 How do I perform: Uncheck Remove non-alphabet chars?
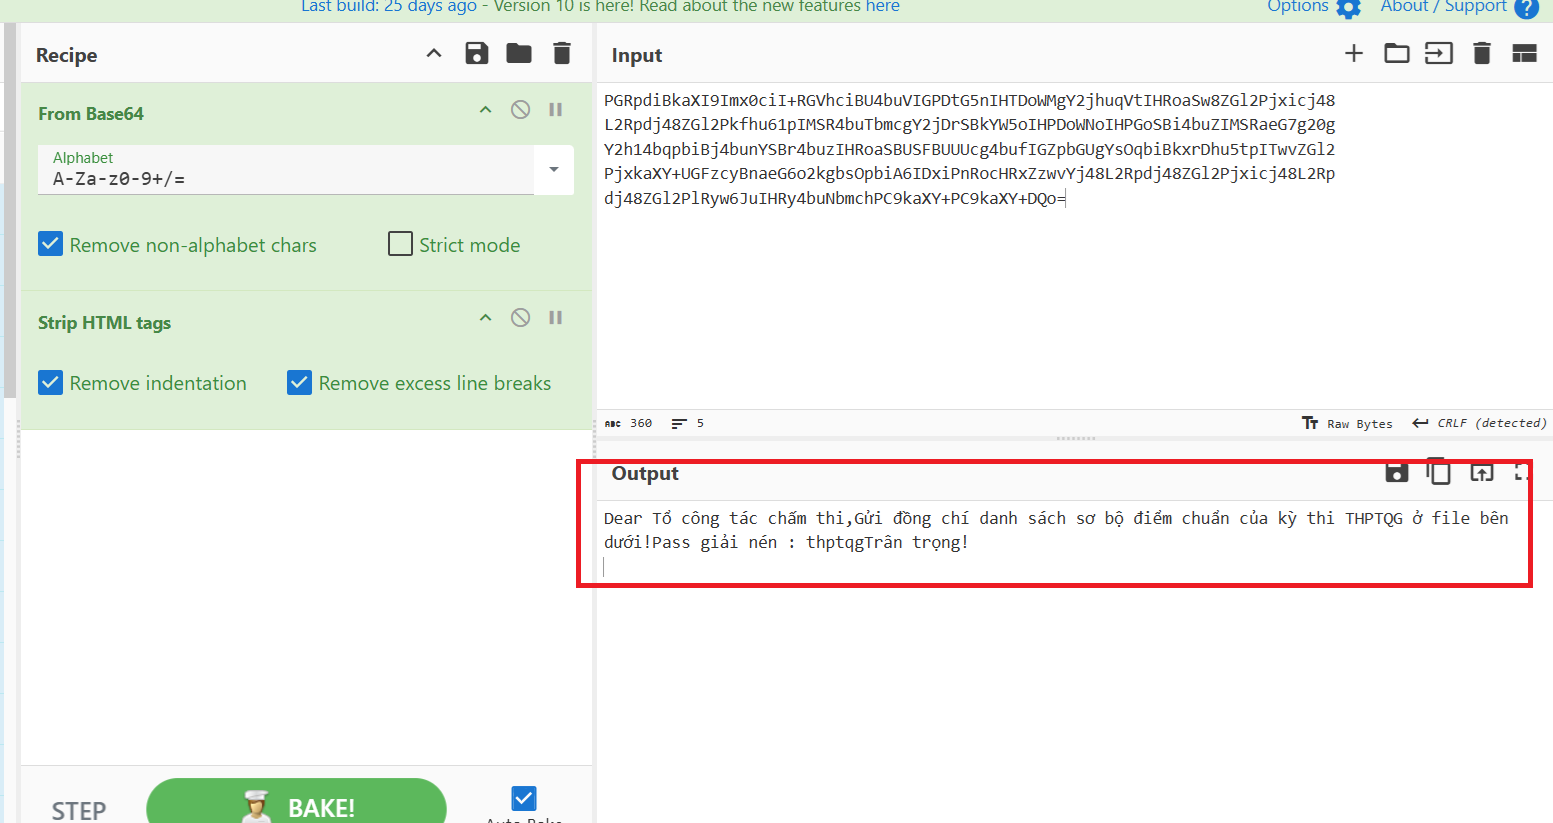coord(51,245)
